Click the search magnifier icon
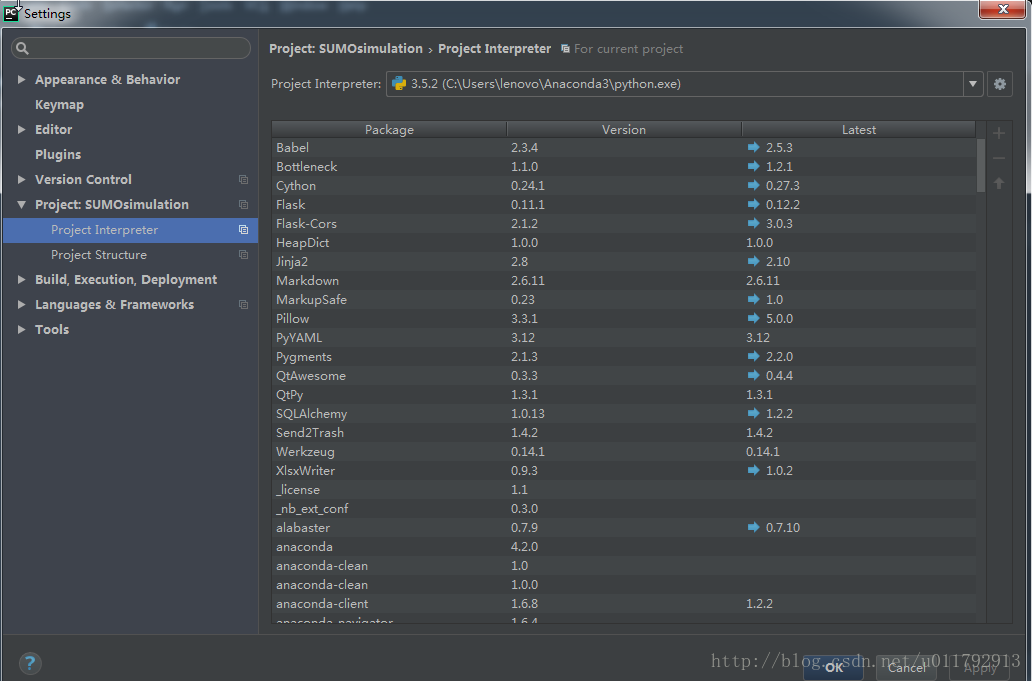This screenshot has width=1032, height=681. 22,48
